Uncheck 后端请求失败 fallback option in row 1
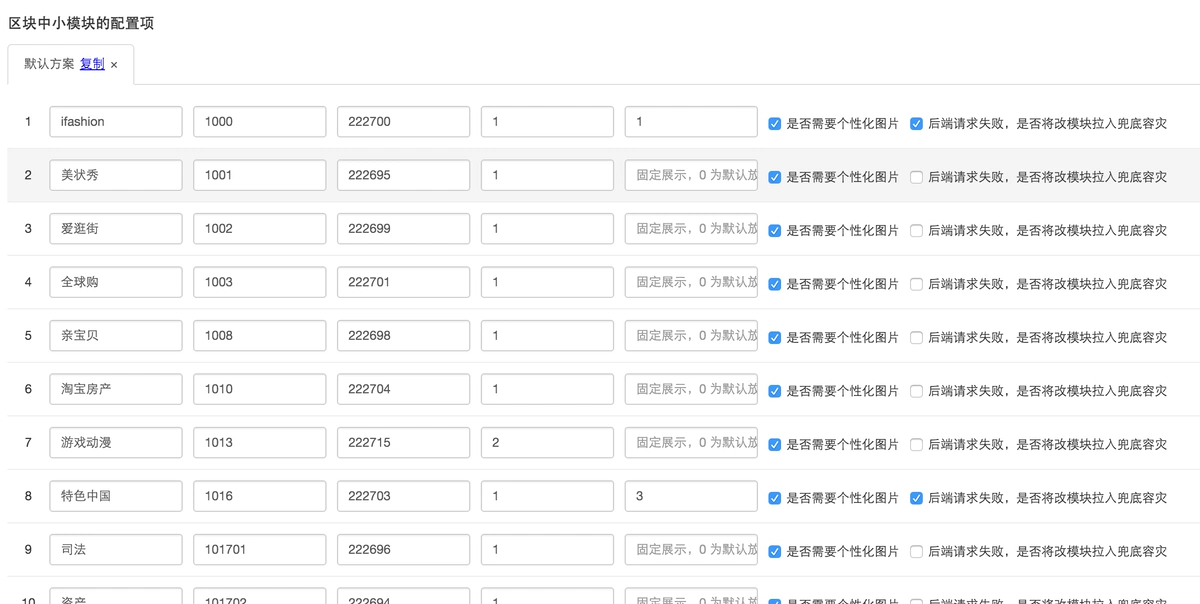This screenshot has height=604, width=1200. 916,124
